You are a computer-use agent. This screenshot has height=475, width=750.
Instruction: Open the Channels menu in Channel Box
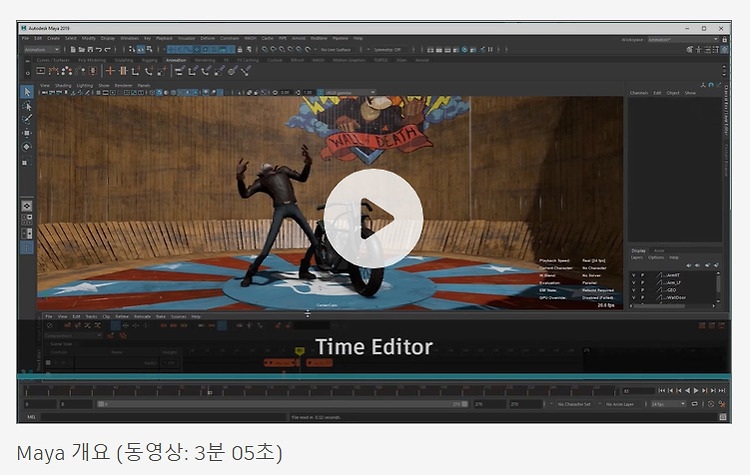click(x=639, y=93)
